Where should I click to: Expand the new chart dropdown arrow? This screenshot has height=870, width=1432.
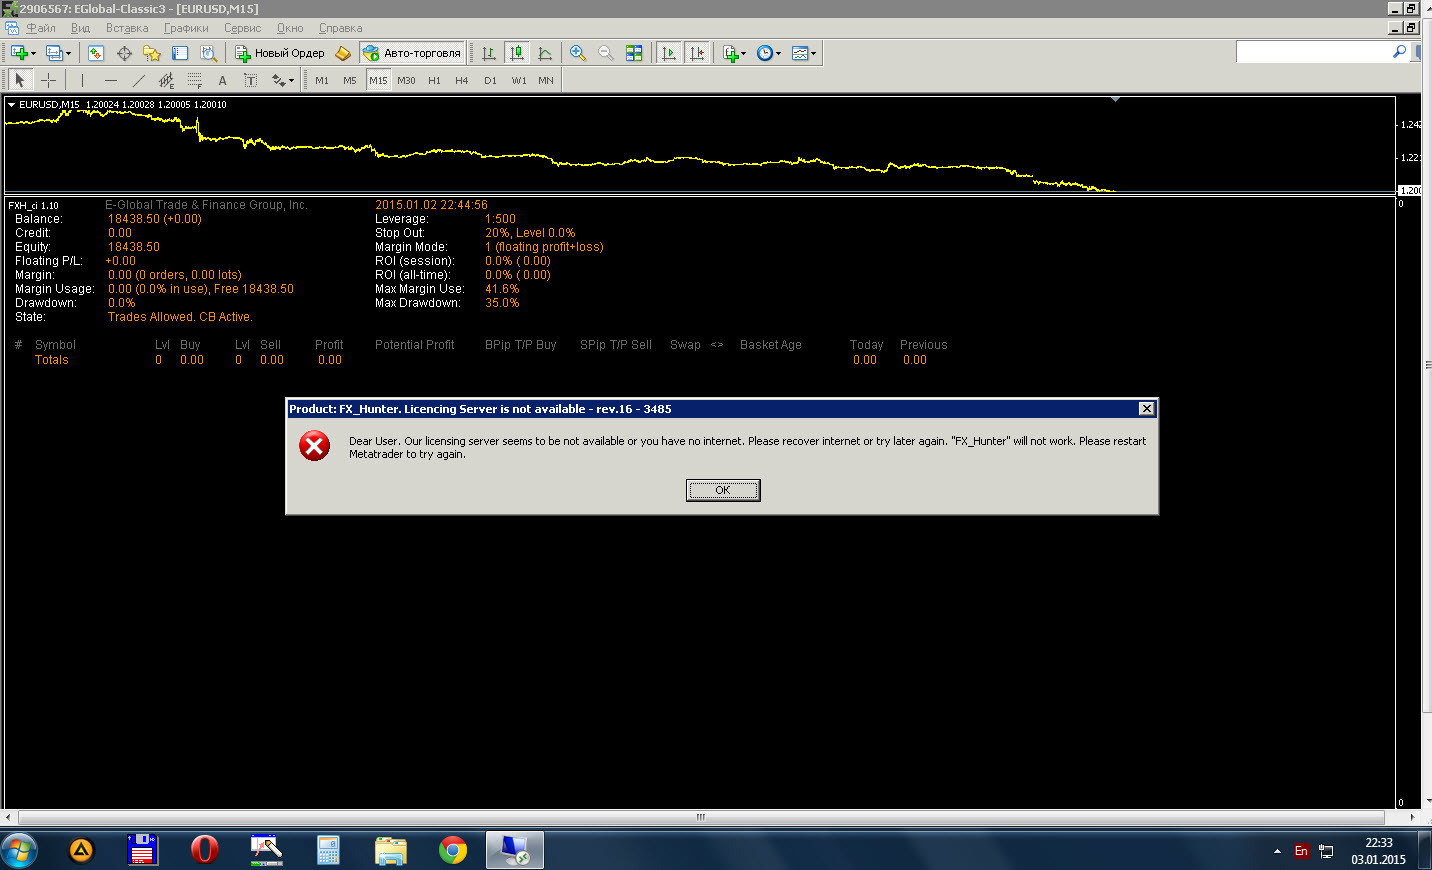click(x=33, y=54)
